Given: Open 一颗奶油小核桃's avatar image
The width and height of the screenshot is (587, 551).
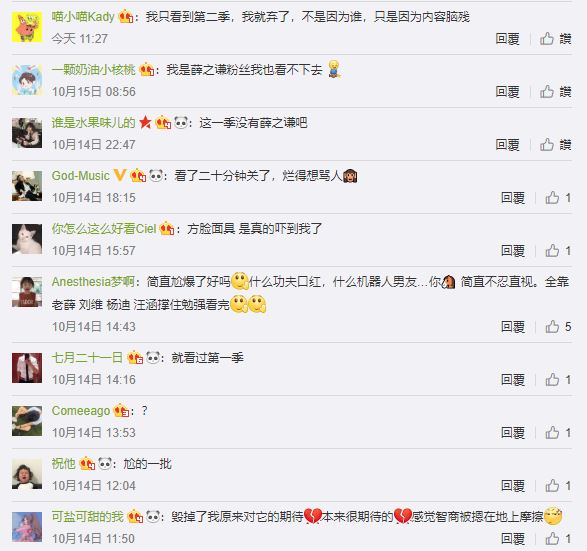Looking at the screenshot, I should pos(27,80).
